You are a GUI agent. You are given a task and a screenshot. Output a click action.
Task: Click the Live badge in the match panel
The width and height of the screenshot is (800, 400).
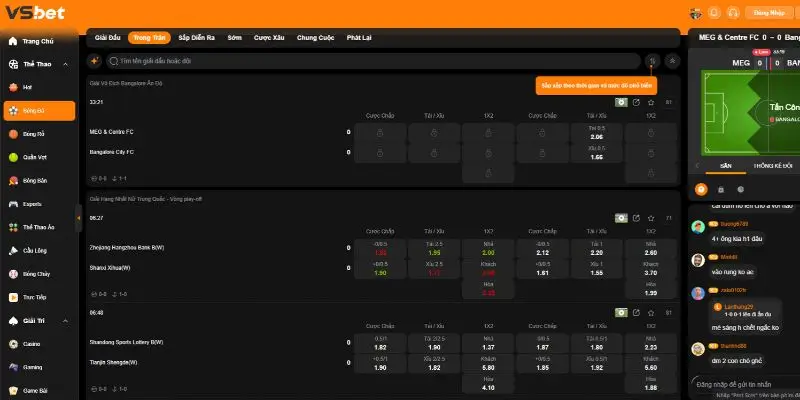click(761, 52)
